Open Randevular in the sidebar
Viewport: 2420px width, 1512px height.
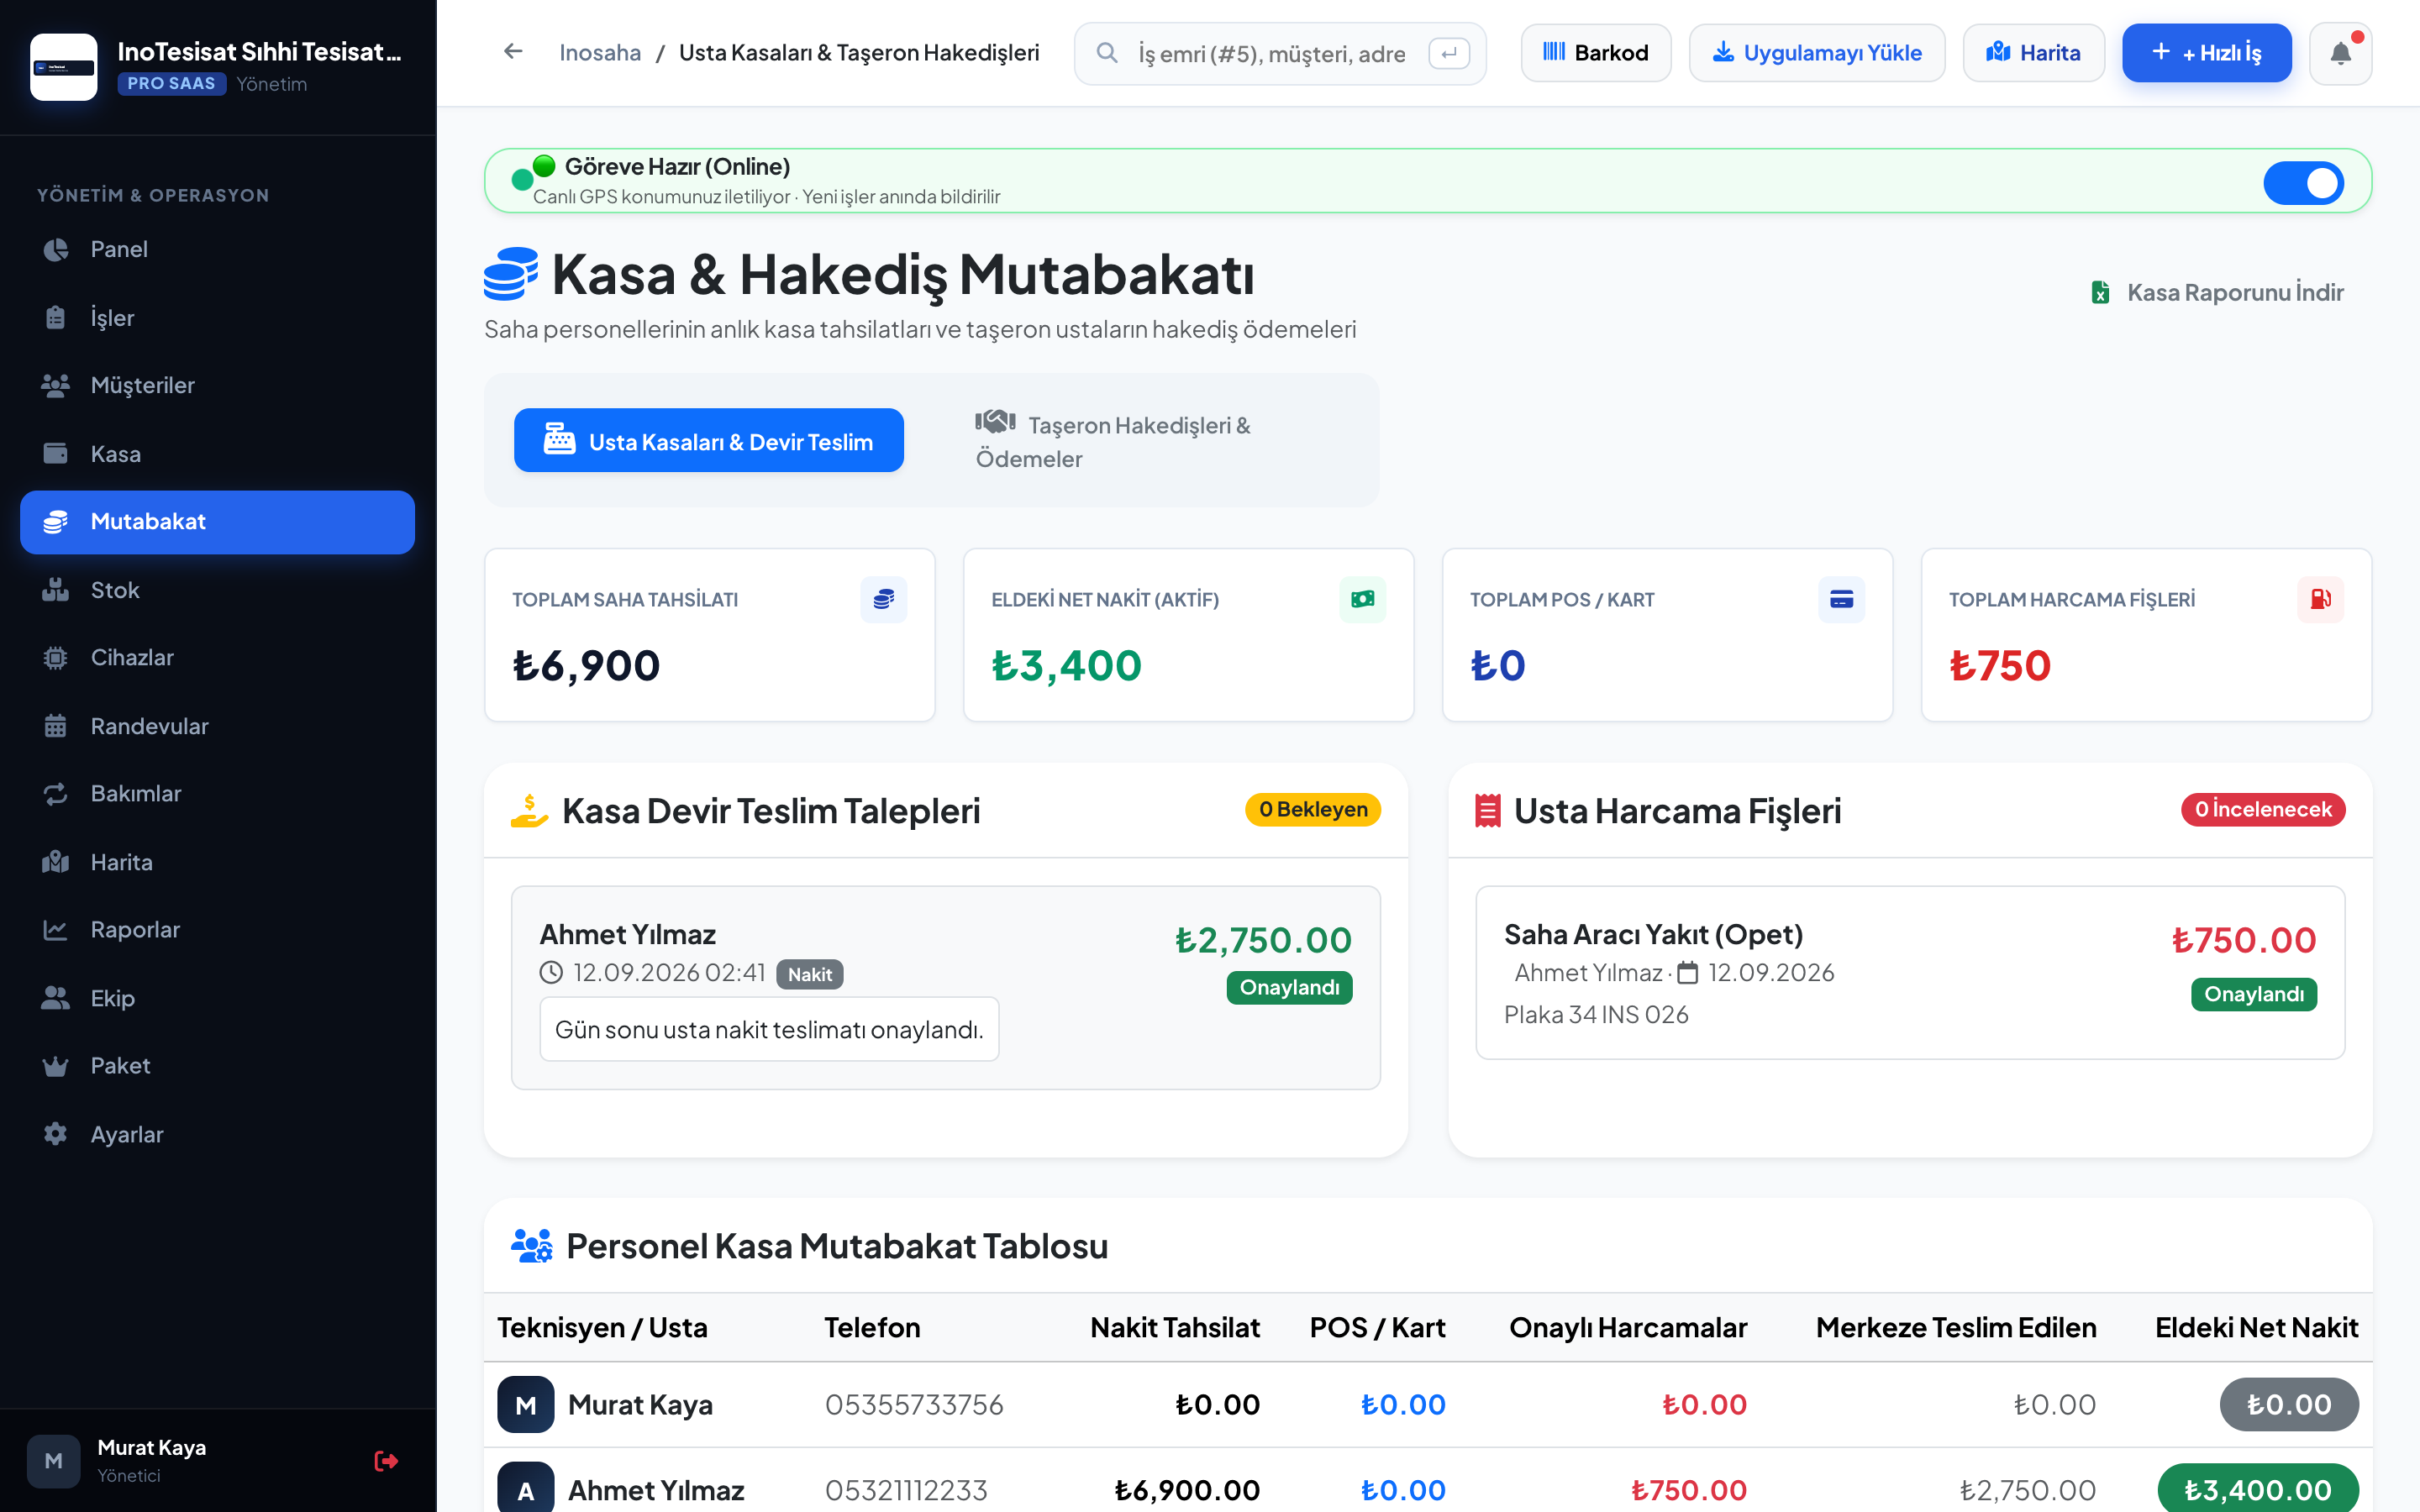click(217, 726)
